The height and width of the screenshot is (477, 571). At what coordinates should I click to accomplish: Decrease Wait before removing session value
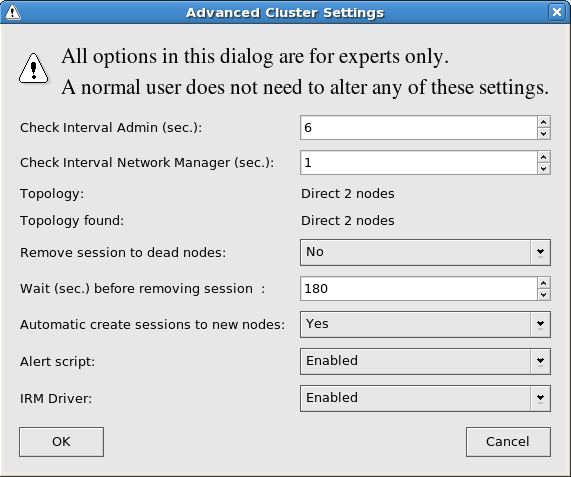pos(544,295)
